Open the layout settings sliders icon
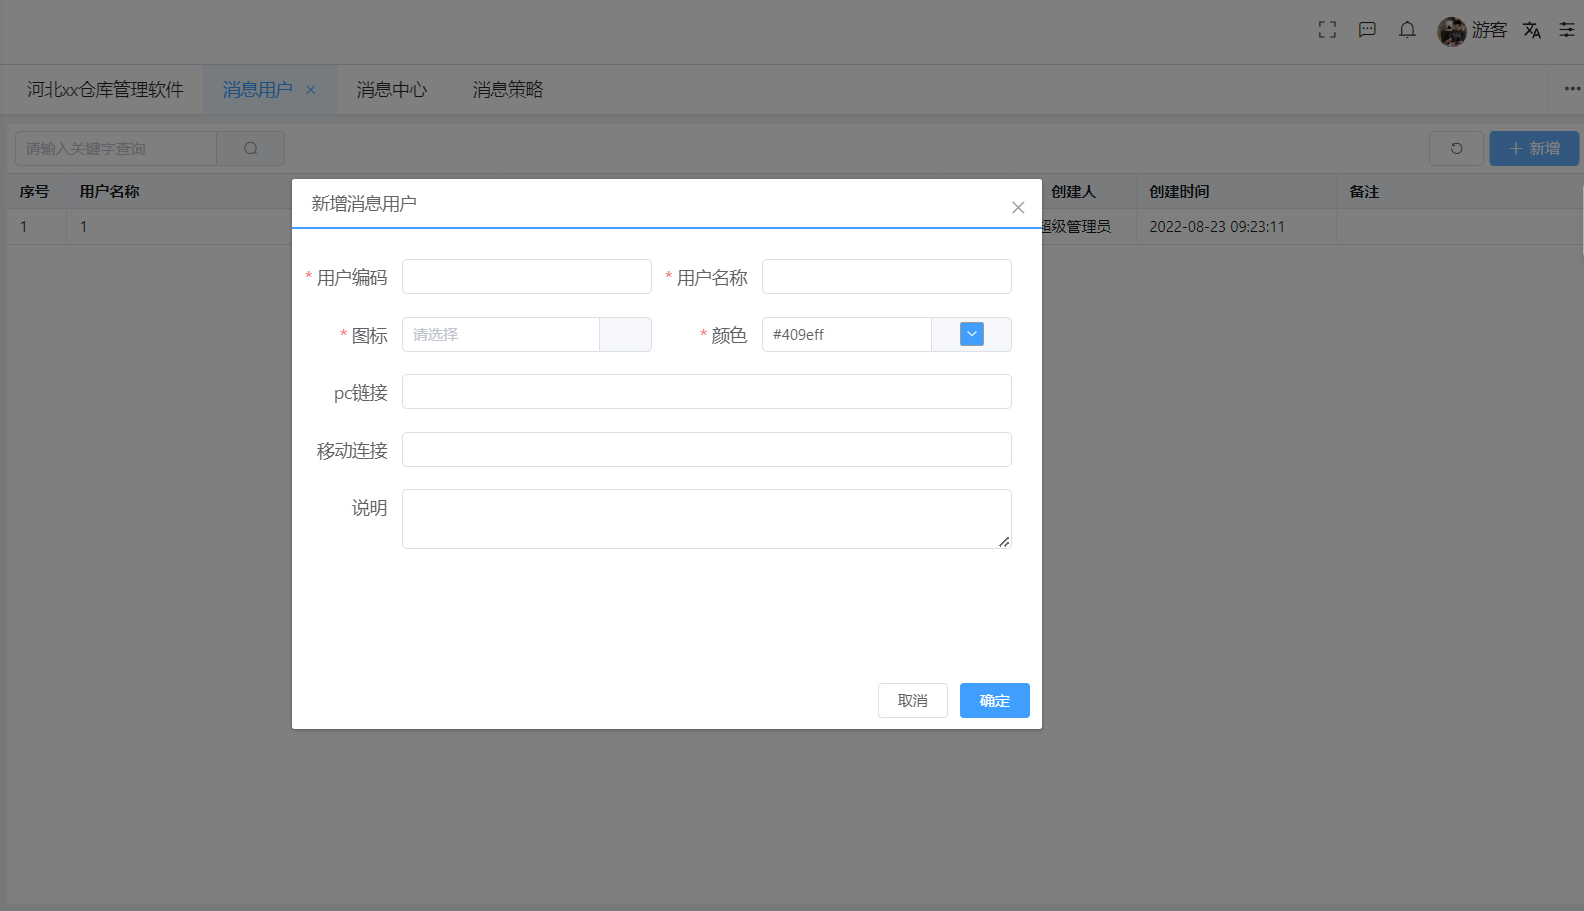 [x=1567, y=30]
